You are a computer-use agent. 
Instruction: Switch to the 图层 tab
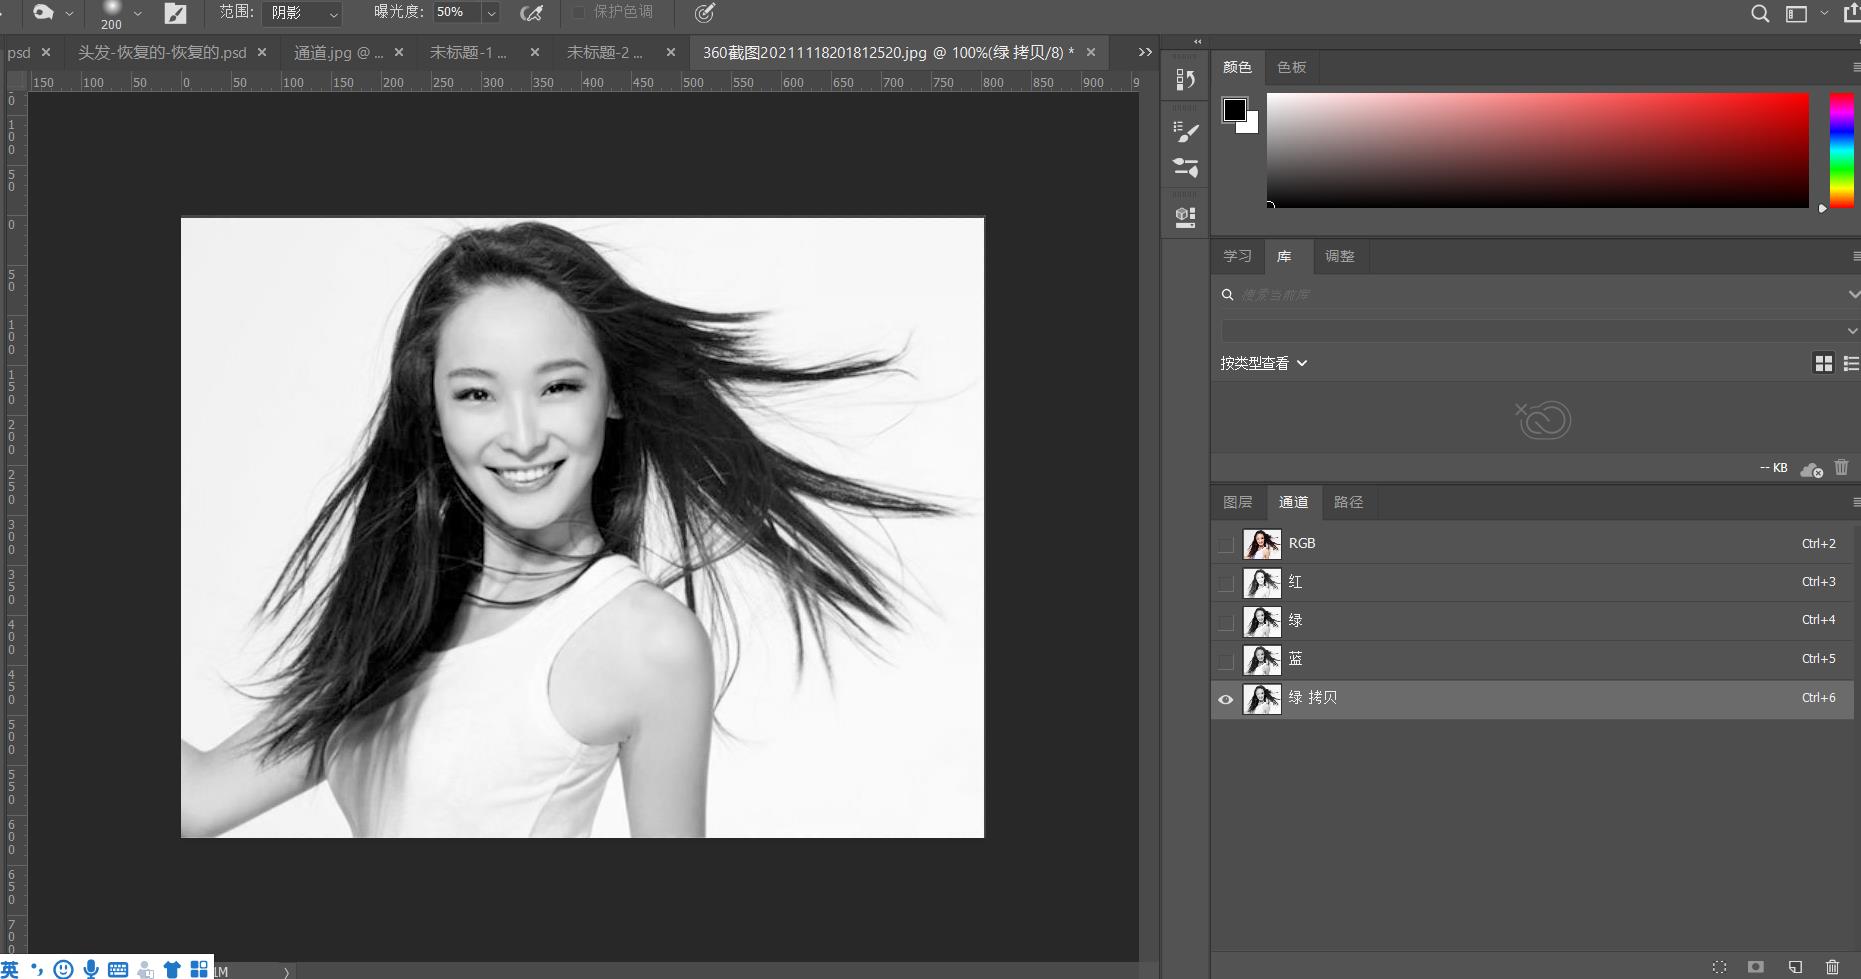pos(1237,502)
